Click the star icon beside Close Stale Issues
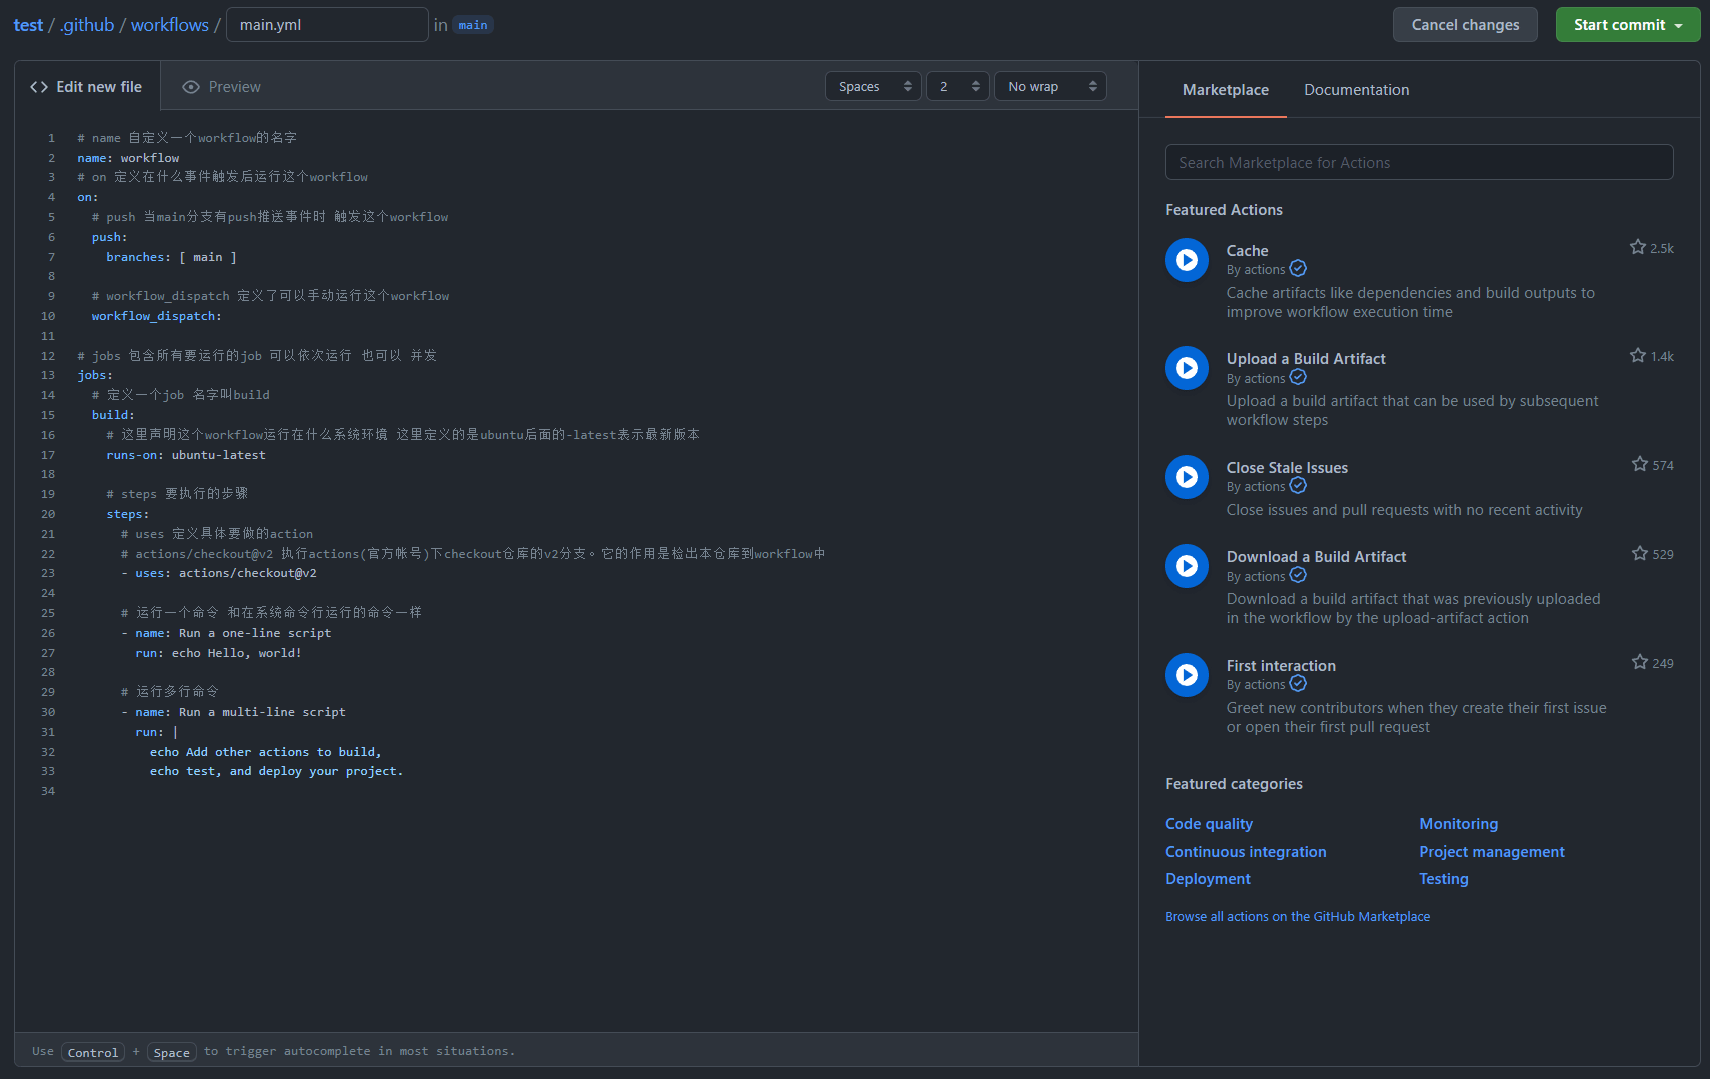1710x1079 pixels. click(x=1639, y=464)
